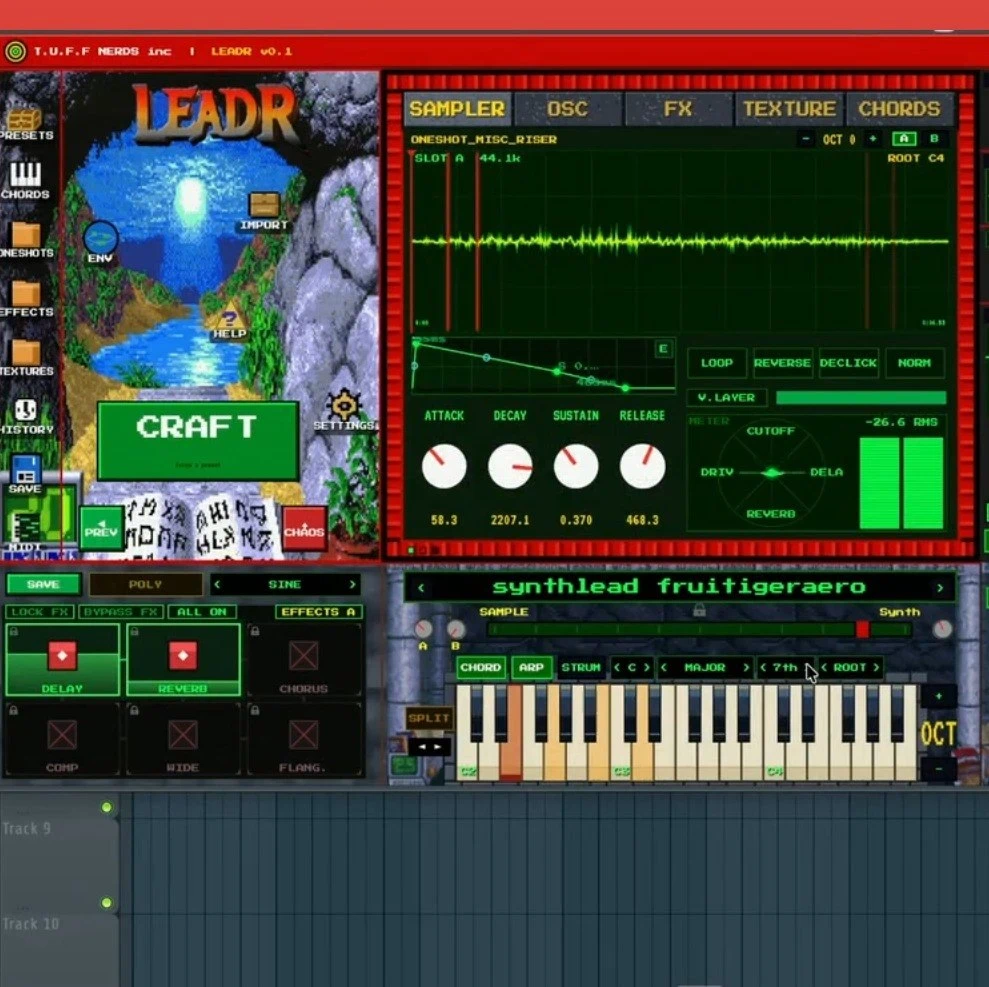Click the green CRAFT button
989x987 pixels.
(197, 440)
